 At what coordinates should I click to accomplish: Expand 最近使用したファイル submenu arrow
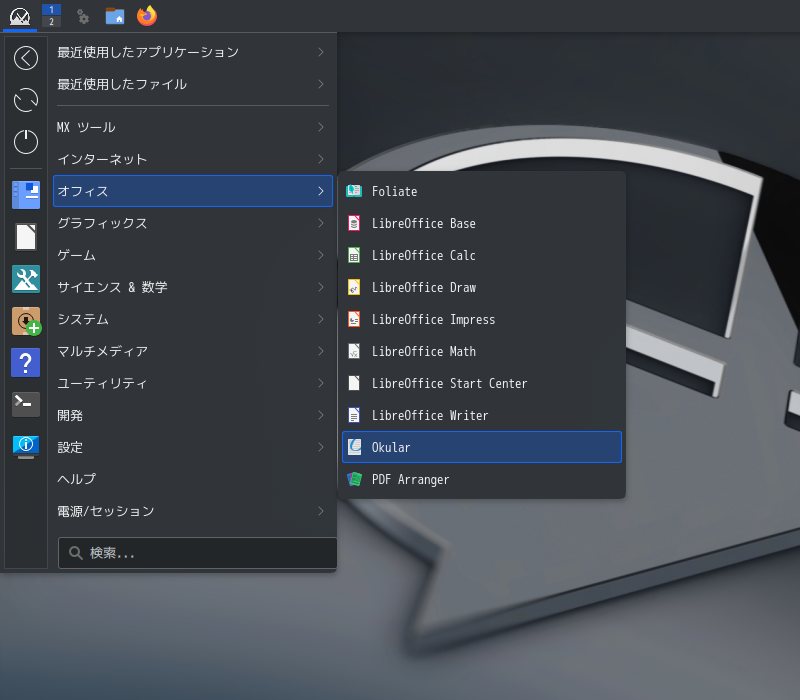pos(320,84)
